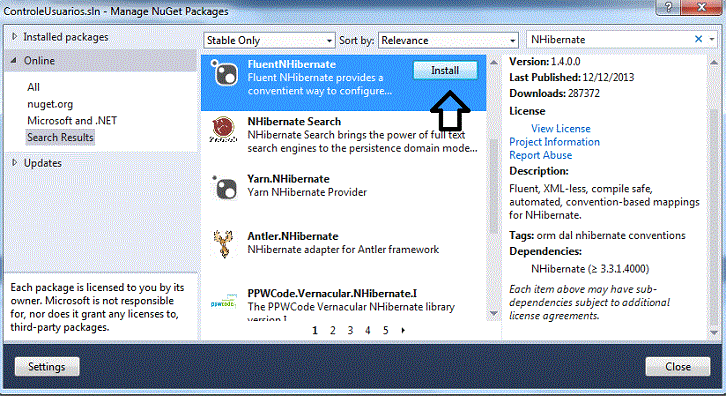
Task: Click the PPWCode package logo icon
Action: [224, 302]
